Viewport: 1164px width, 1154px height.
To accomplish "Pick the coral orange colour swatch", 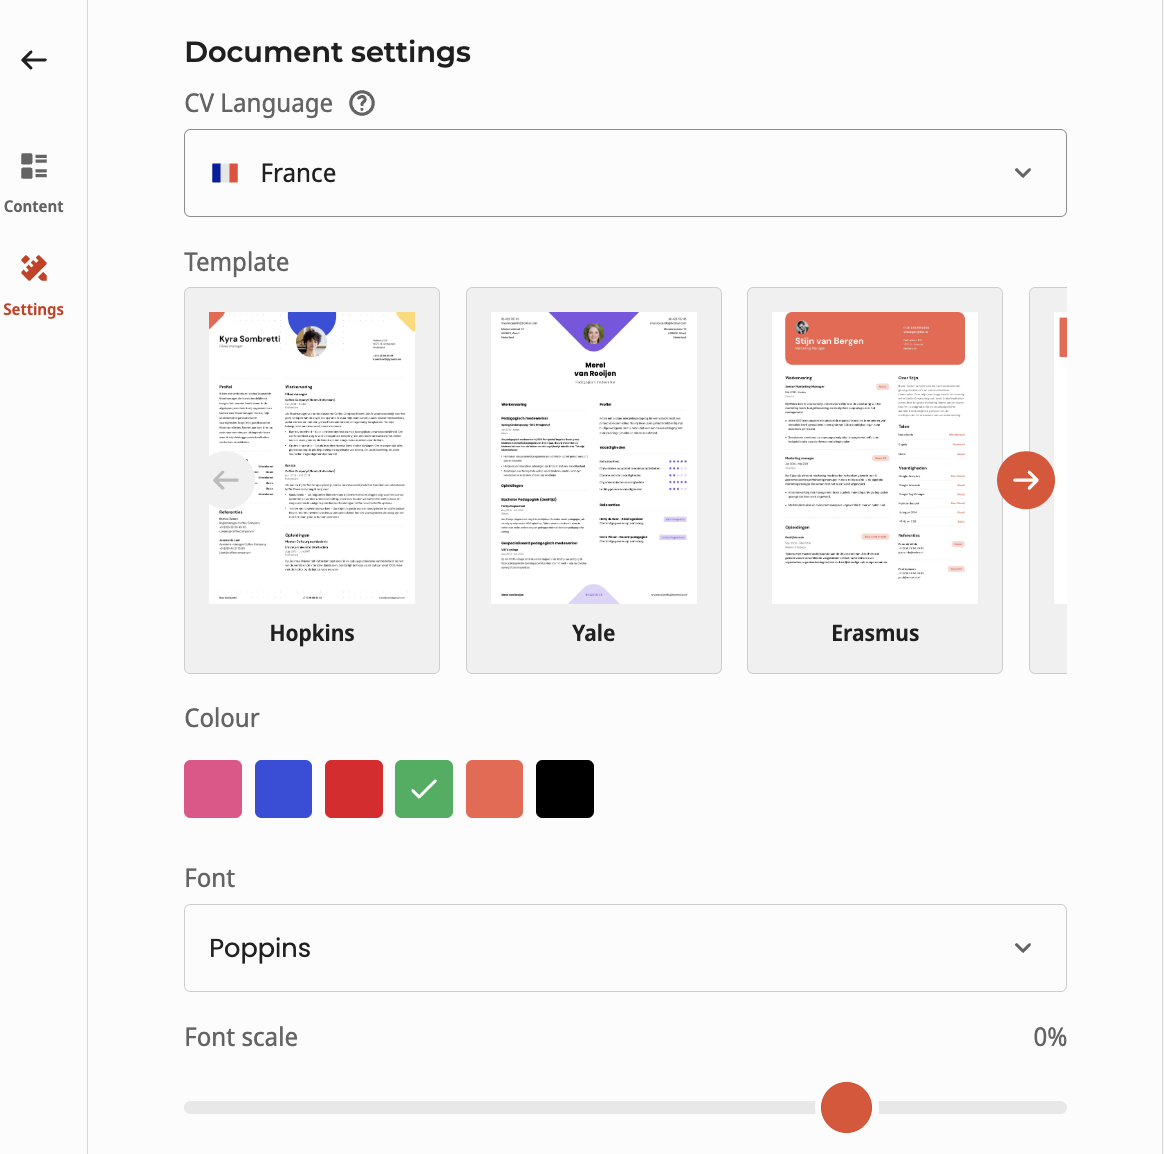I will tap(494, 789).
